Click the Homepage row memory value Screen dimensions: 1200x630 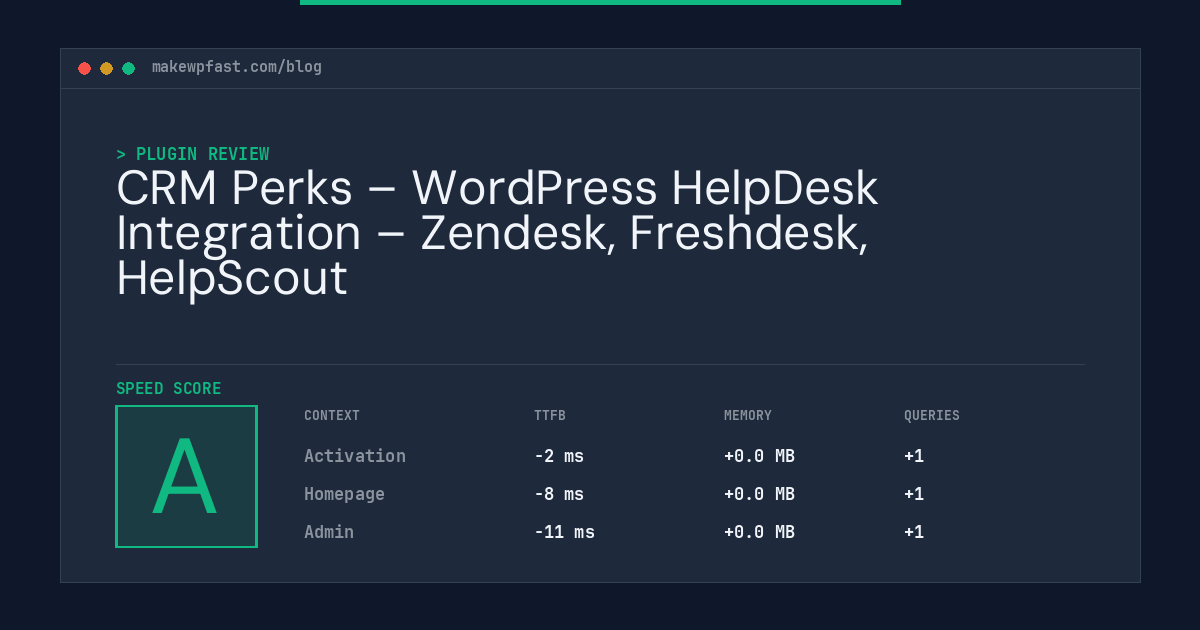point(759,494)
